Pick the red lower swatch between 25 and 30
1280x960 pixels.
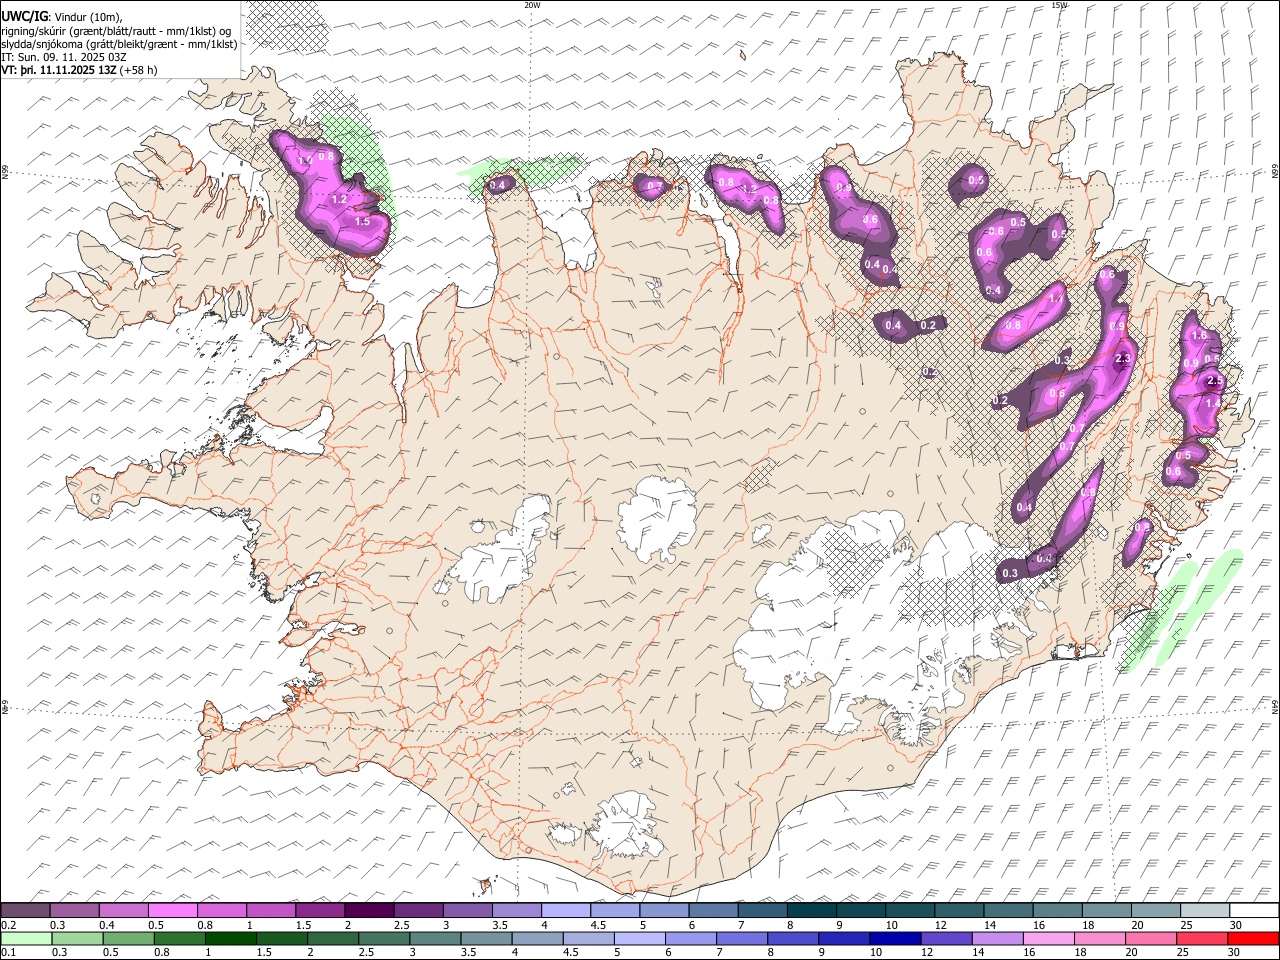(1200, 938)
